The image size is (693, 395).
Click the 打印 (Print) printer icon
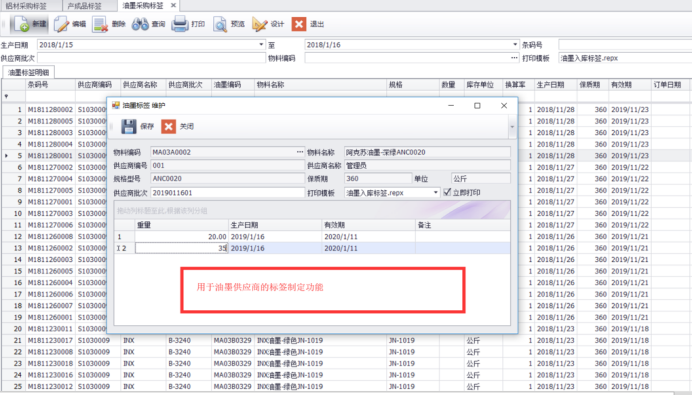180,24
